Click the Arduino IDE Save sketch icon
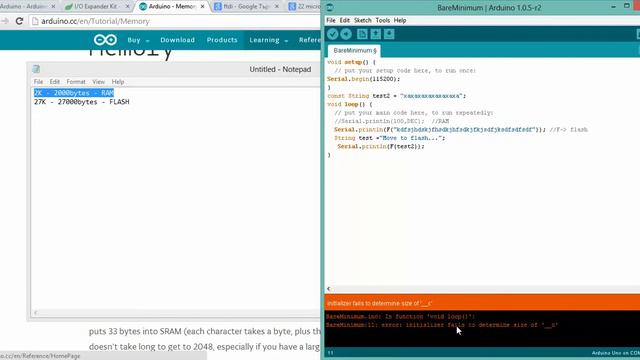The height and width of the screenshot is (360, 640). 389,34
